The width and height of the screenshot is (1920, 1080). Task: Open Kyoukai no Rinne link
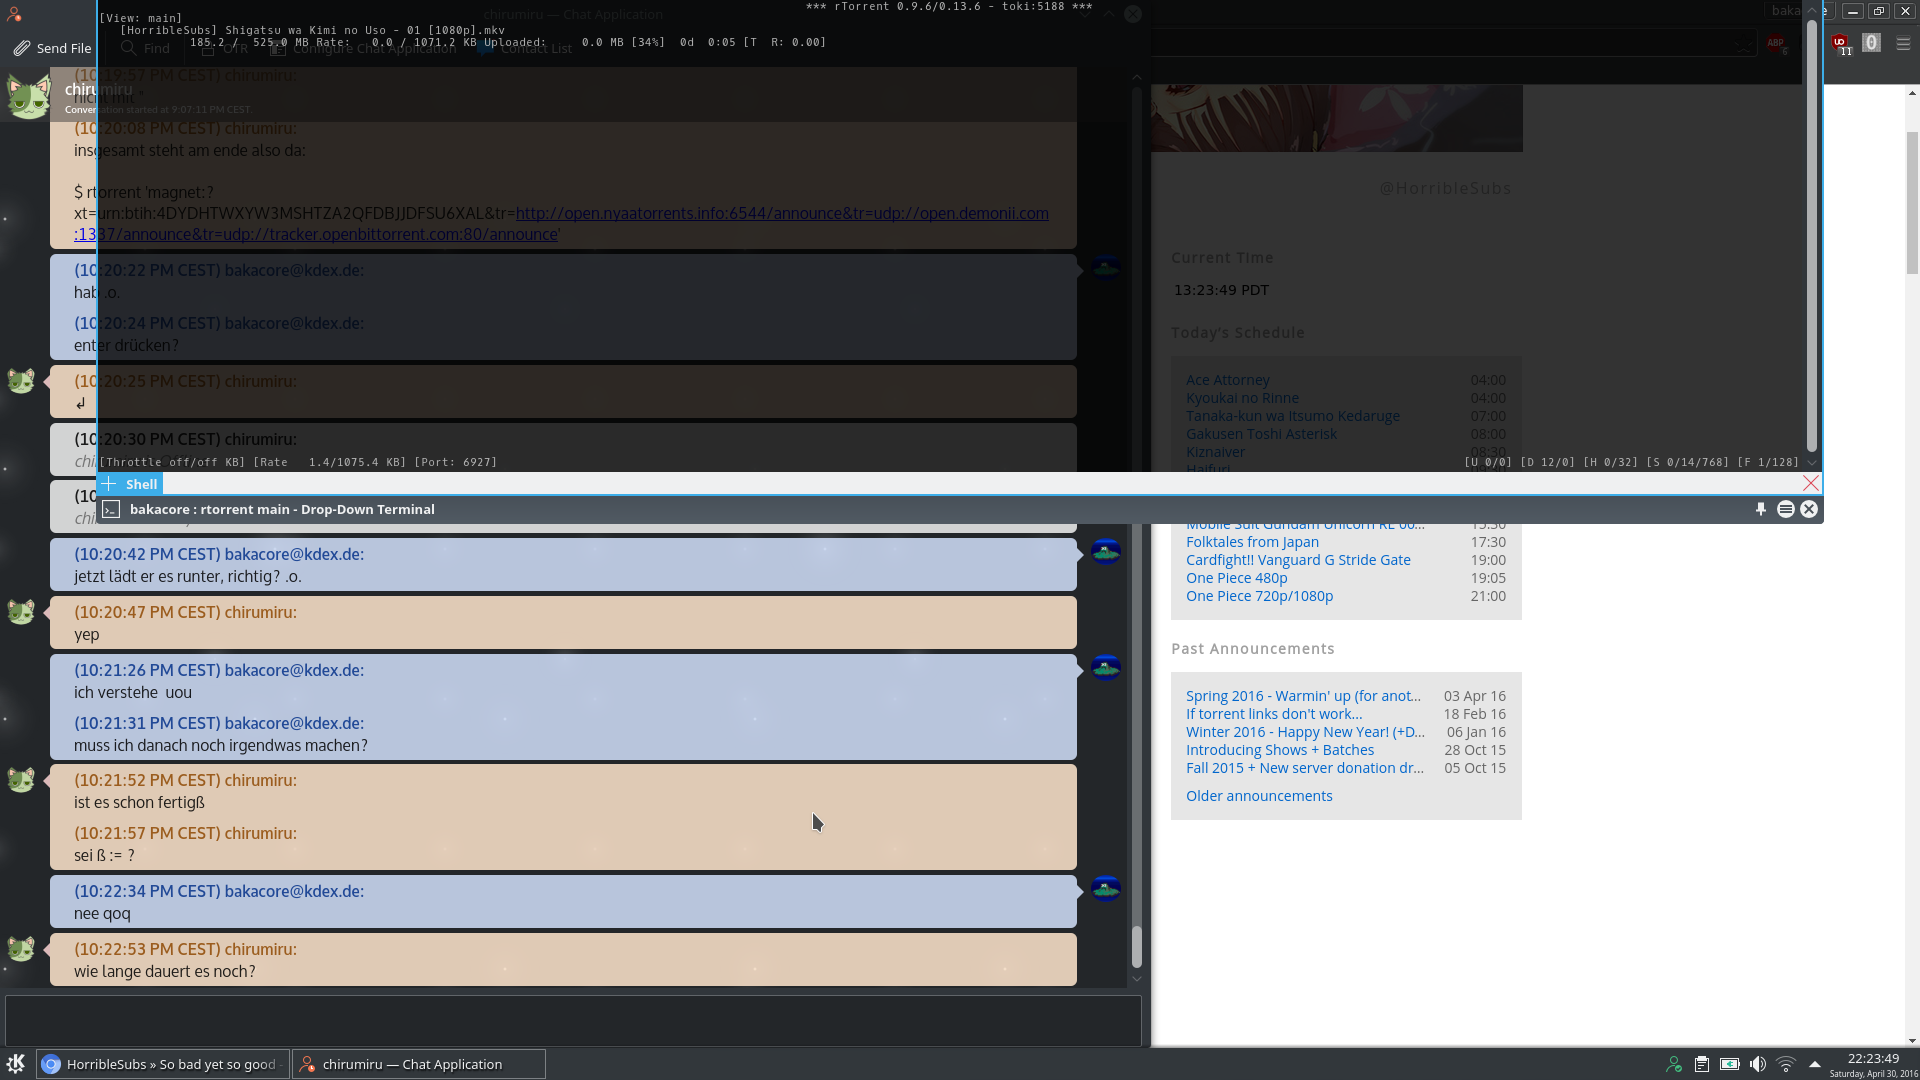click(x=1242, y=398)
